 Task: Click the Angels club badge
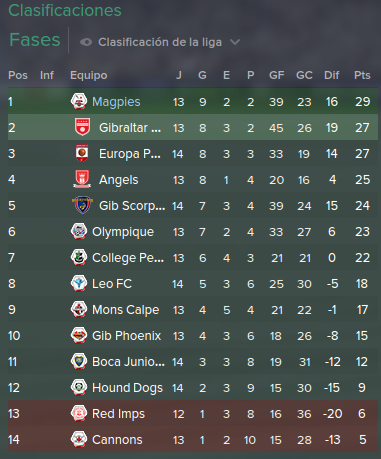coord(82,179)
